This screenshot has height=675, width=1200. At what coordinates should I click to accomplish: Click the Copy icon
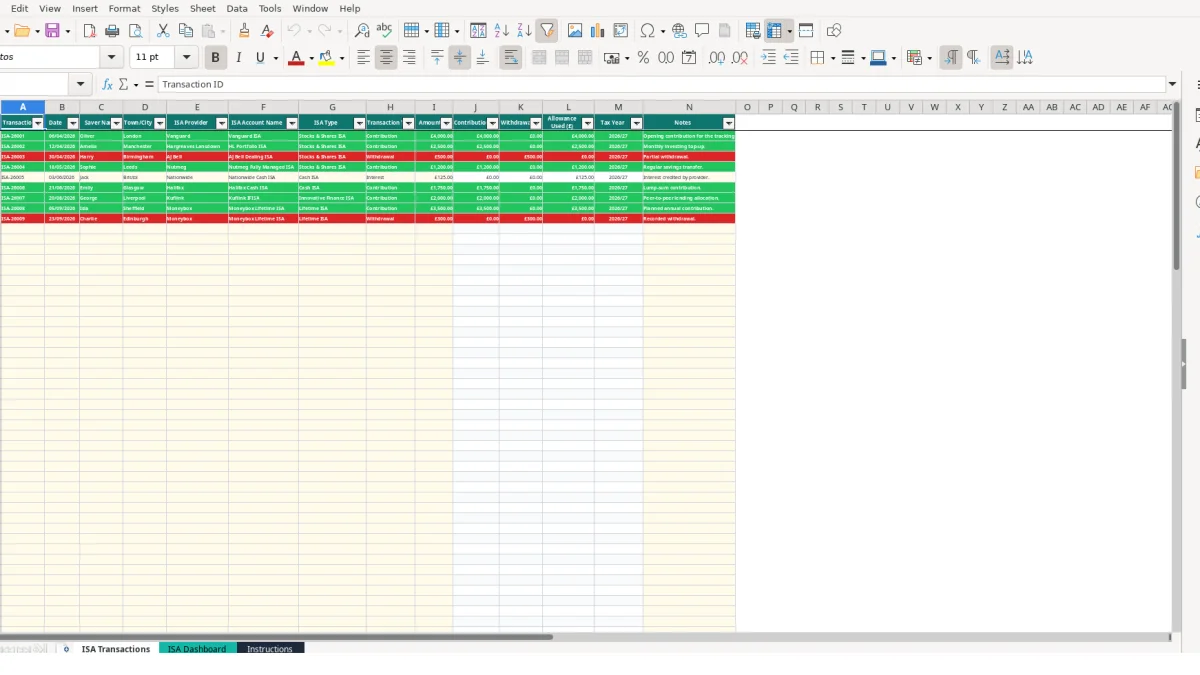pos(186,31)
